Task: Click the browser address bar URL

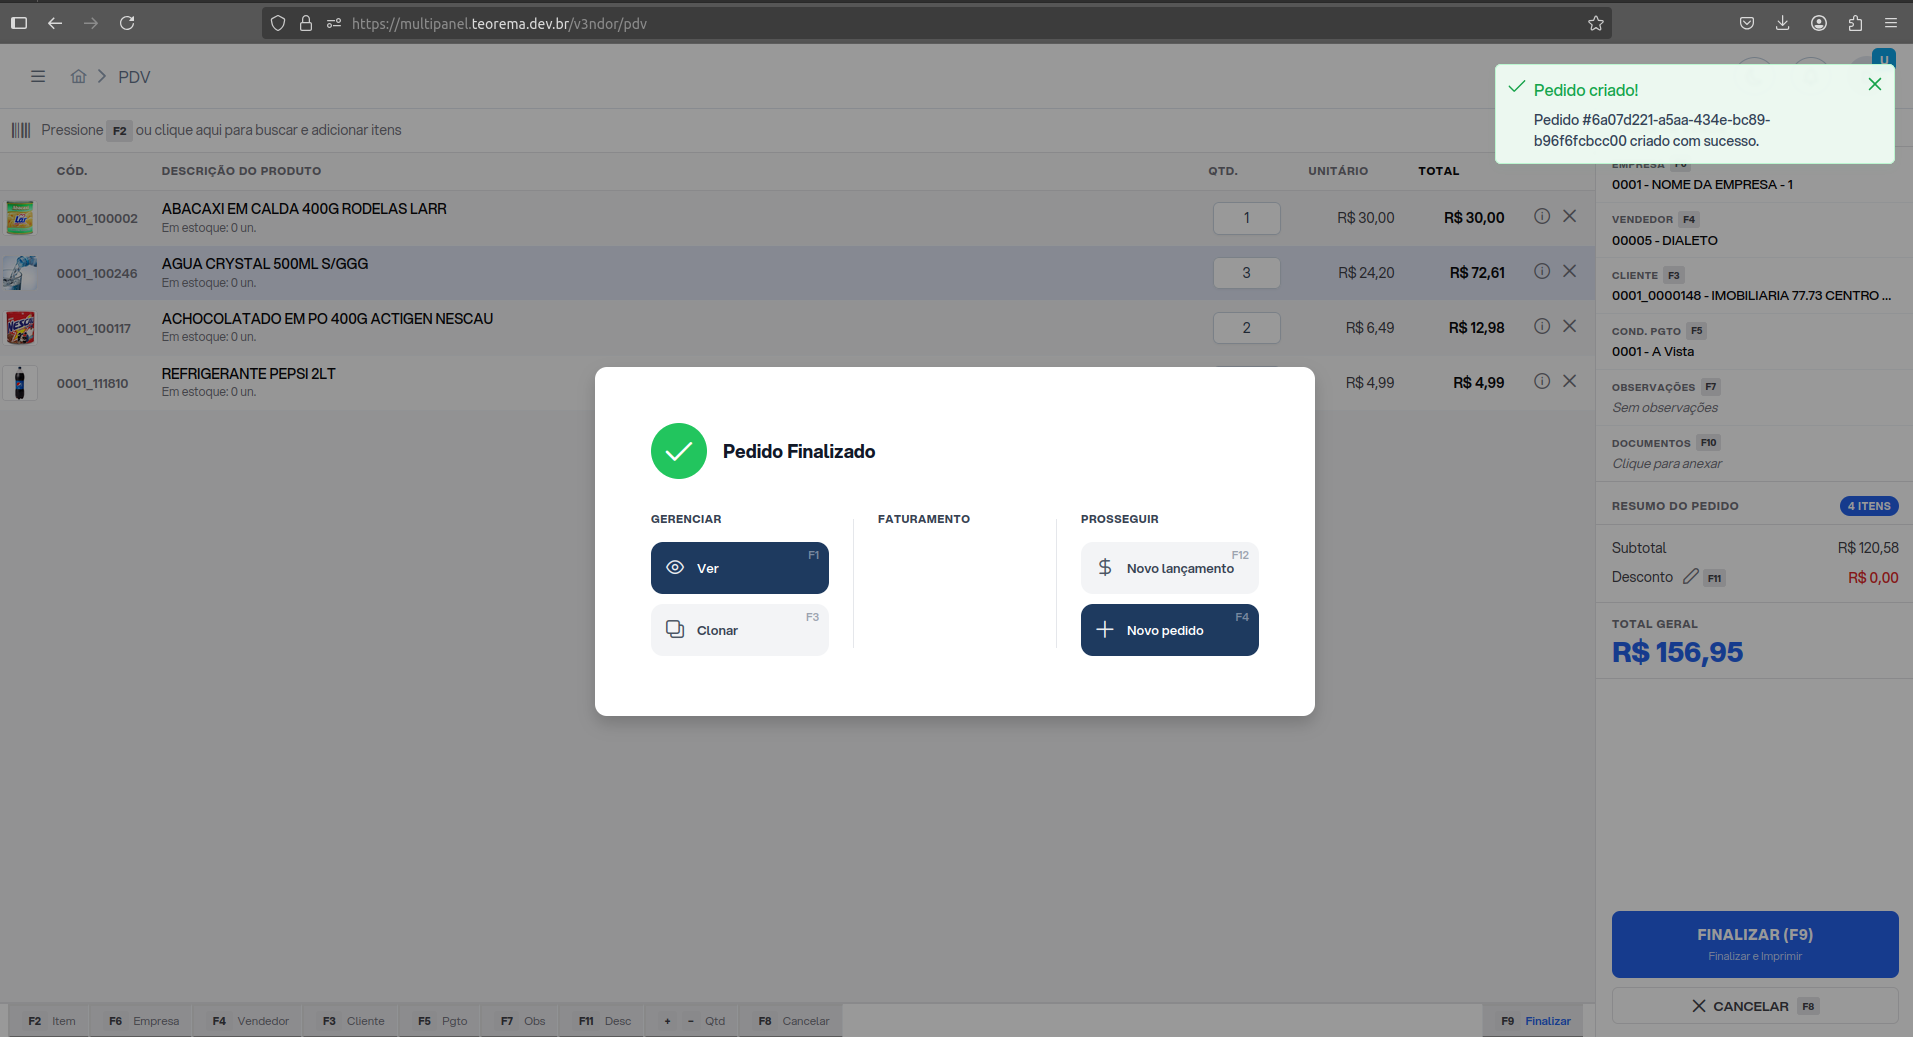Action: pos(499,23)
